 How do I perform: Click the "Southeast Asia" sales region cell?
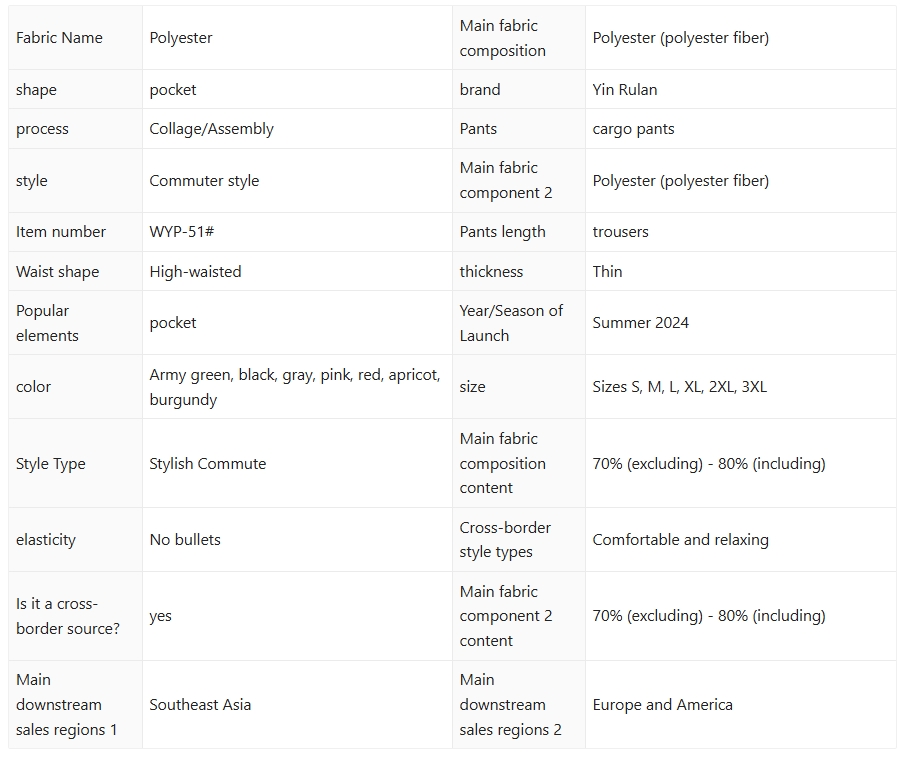200,705
